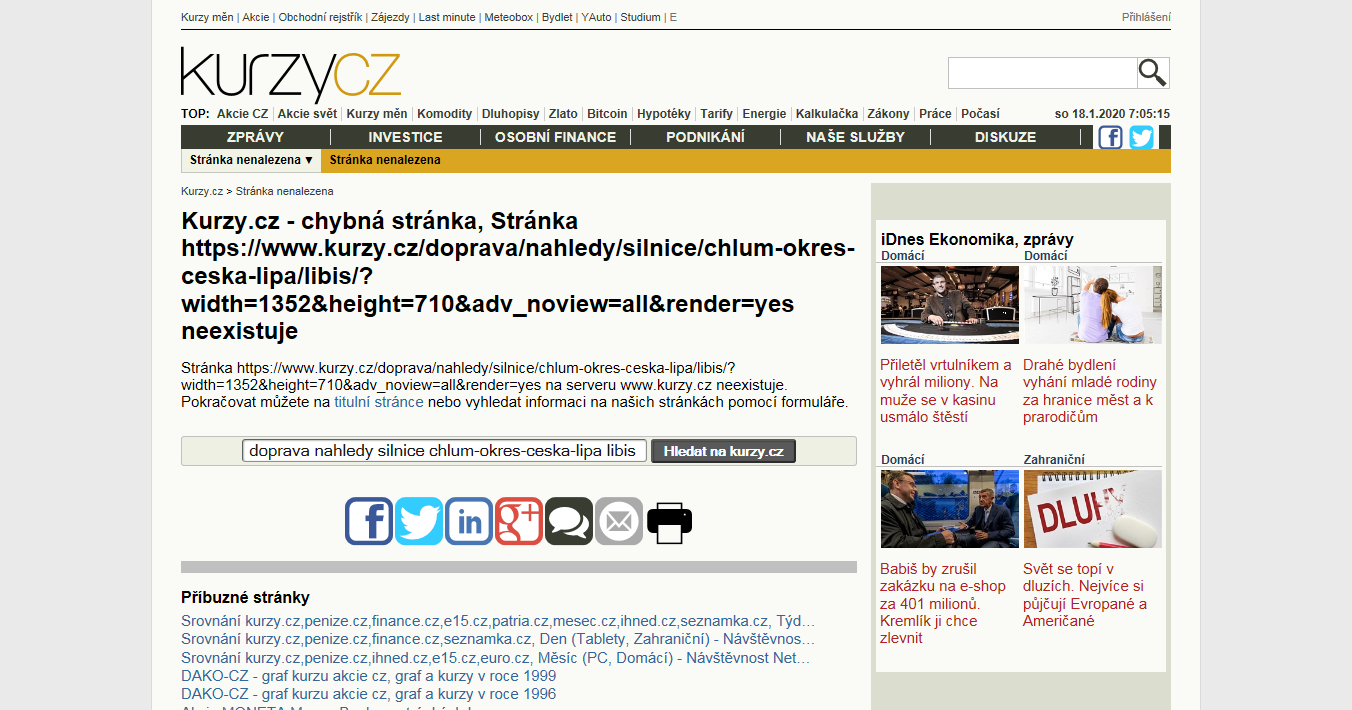Open casino man article thumbnail
Image resolution: width=1352 pixels, height=710 pixels.
coord(950,305)
